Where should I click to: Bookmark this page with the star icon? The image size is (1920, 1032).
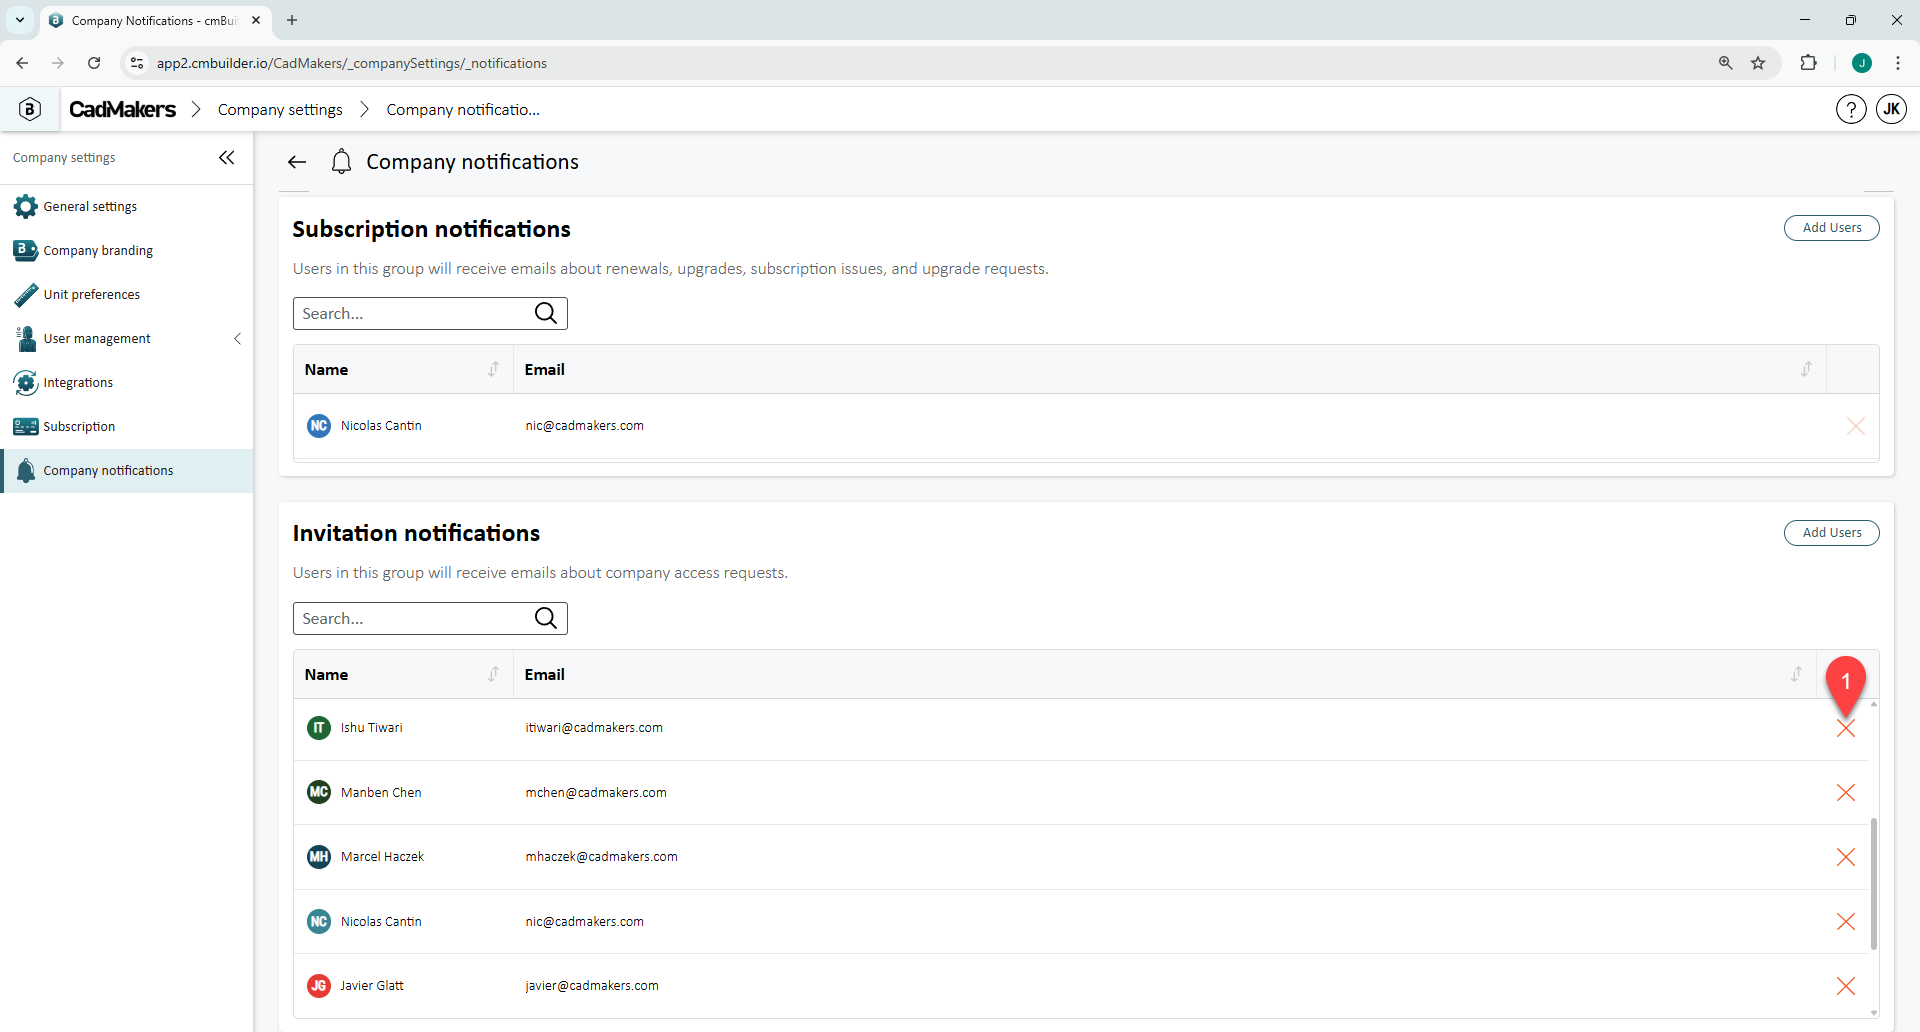tap(1758, 63)
